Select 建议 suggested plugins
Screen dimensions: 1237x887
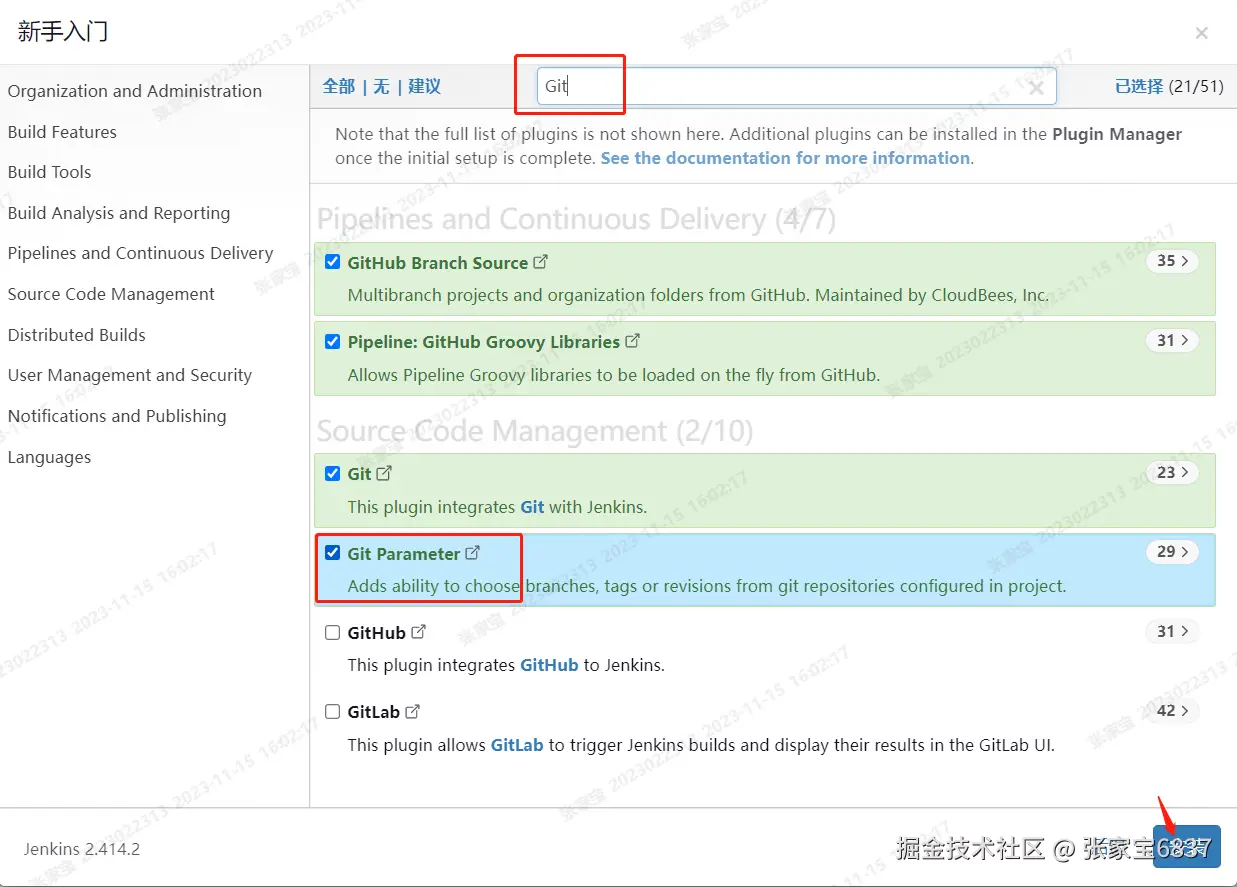(x=424, y=86)
